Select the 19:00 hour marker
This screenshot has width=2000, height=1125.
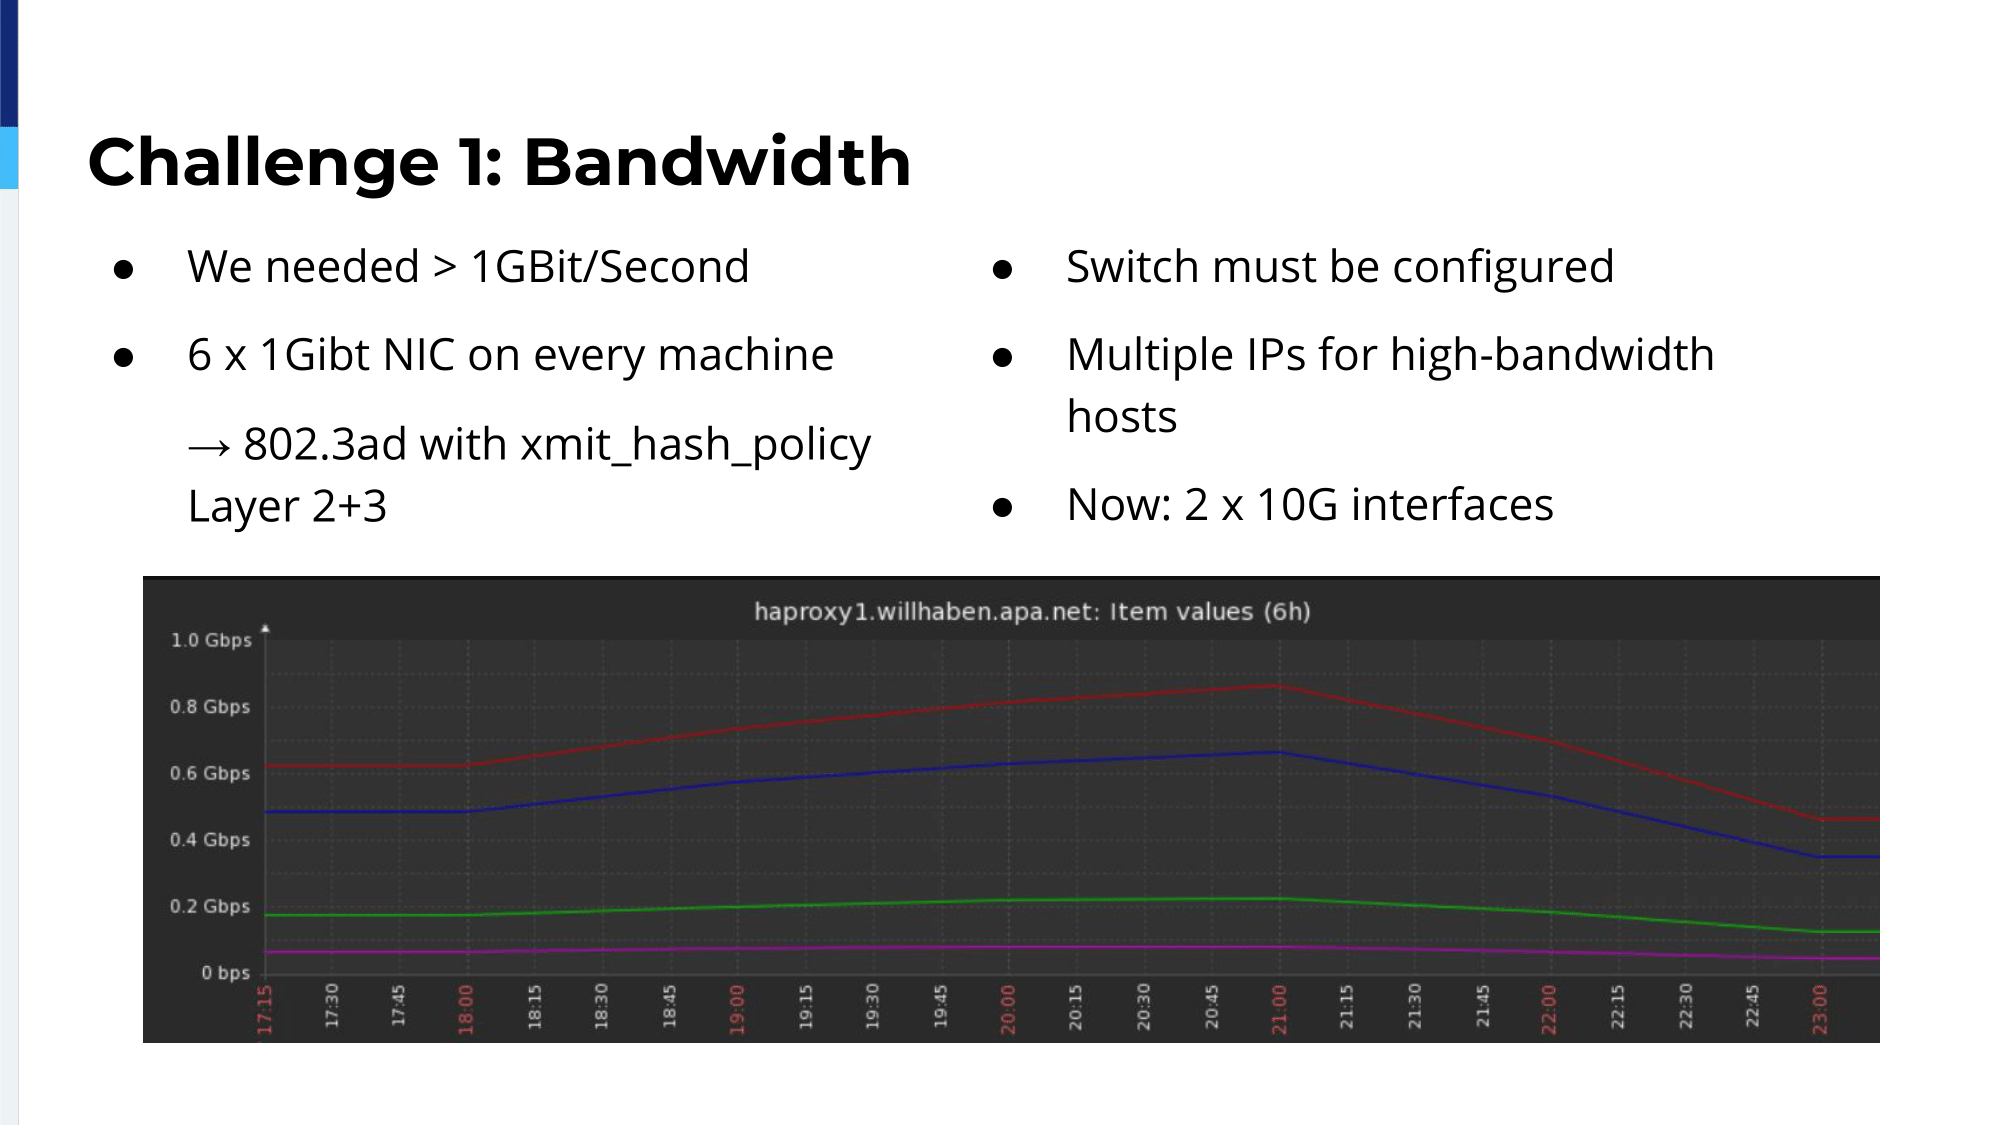click(735, 1007)
